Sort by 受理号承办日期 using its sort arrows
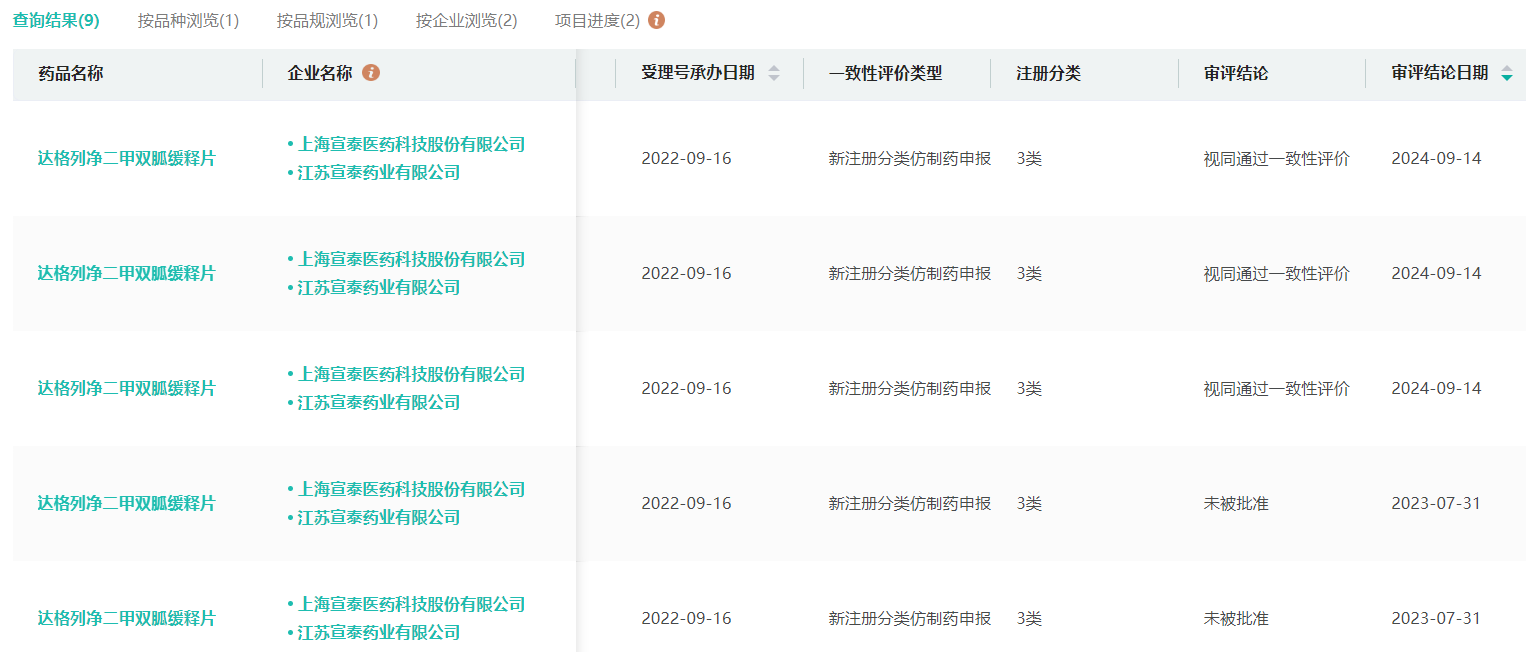This screenshot has height=652, width=1526. [773, 73]
